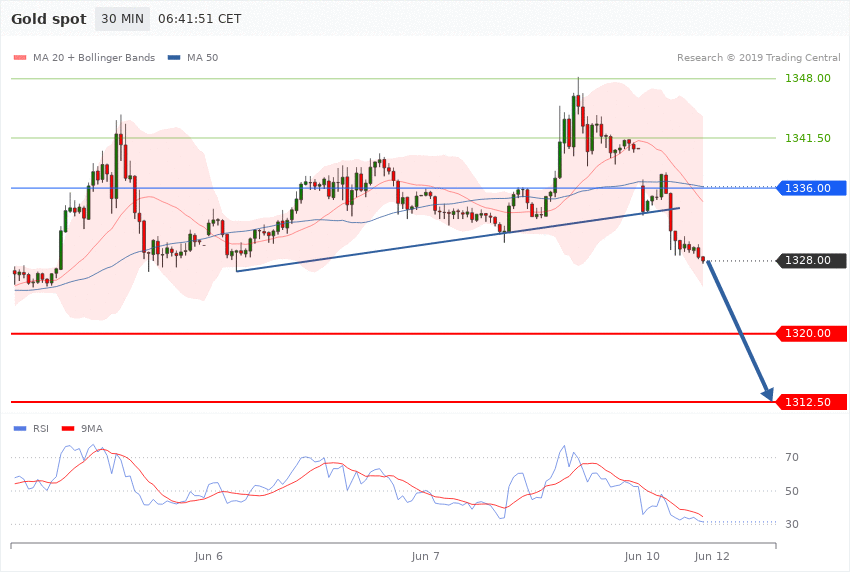Click the 1341.50 resistance level label
Screen dimensions: 850x576
pos(808,138)
